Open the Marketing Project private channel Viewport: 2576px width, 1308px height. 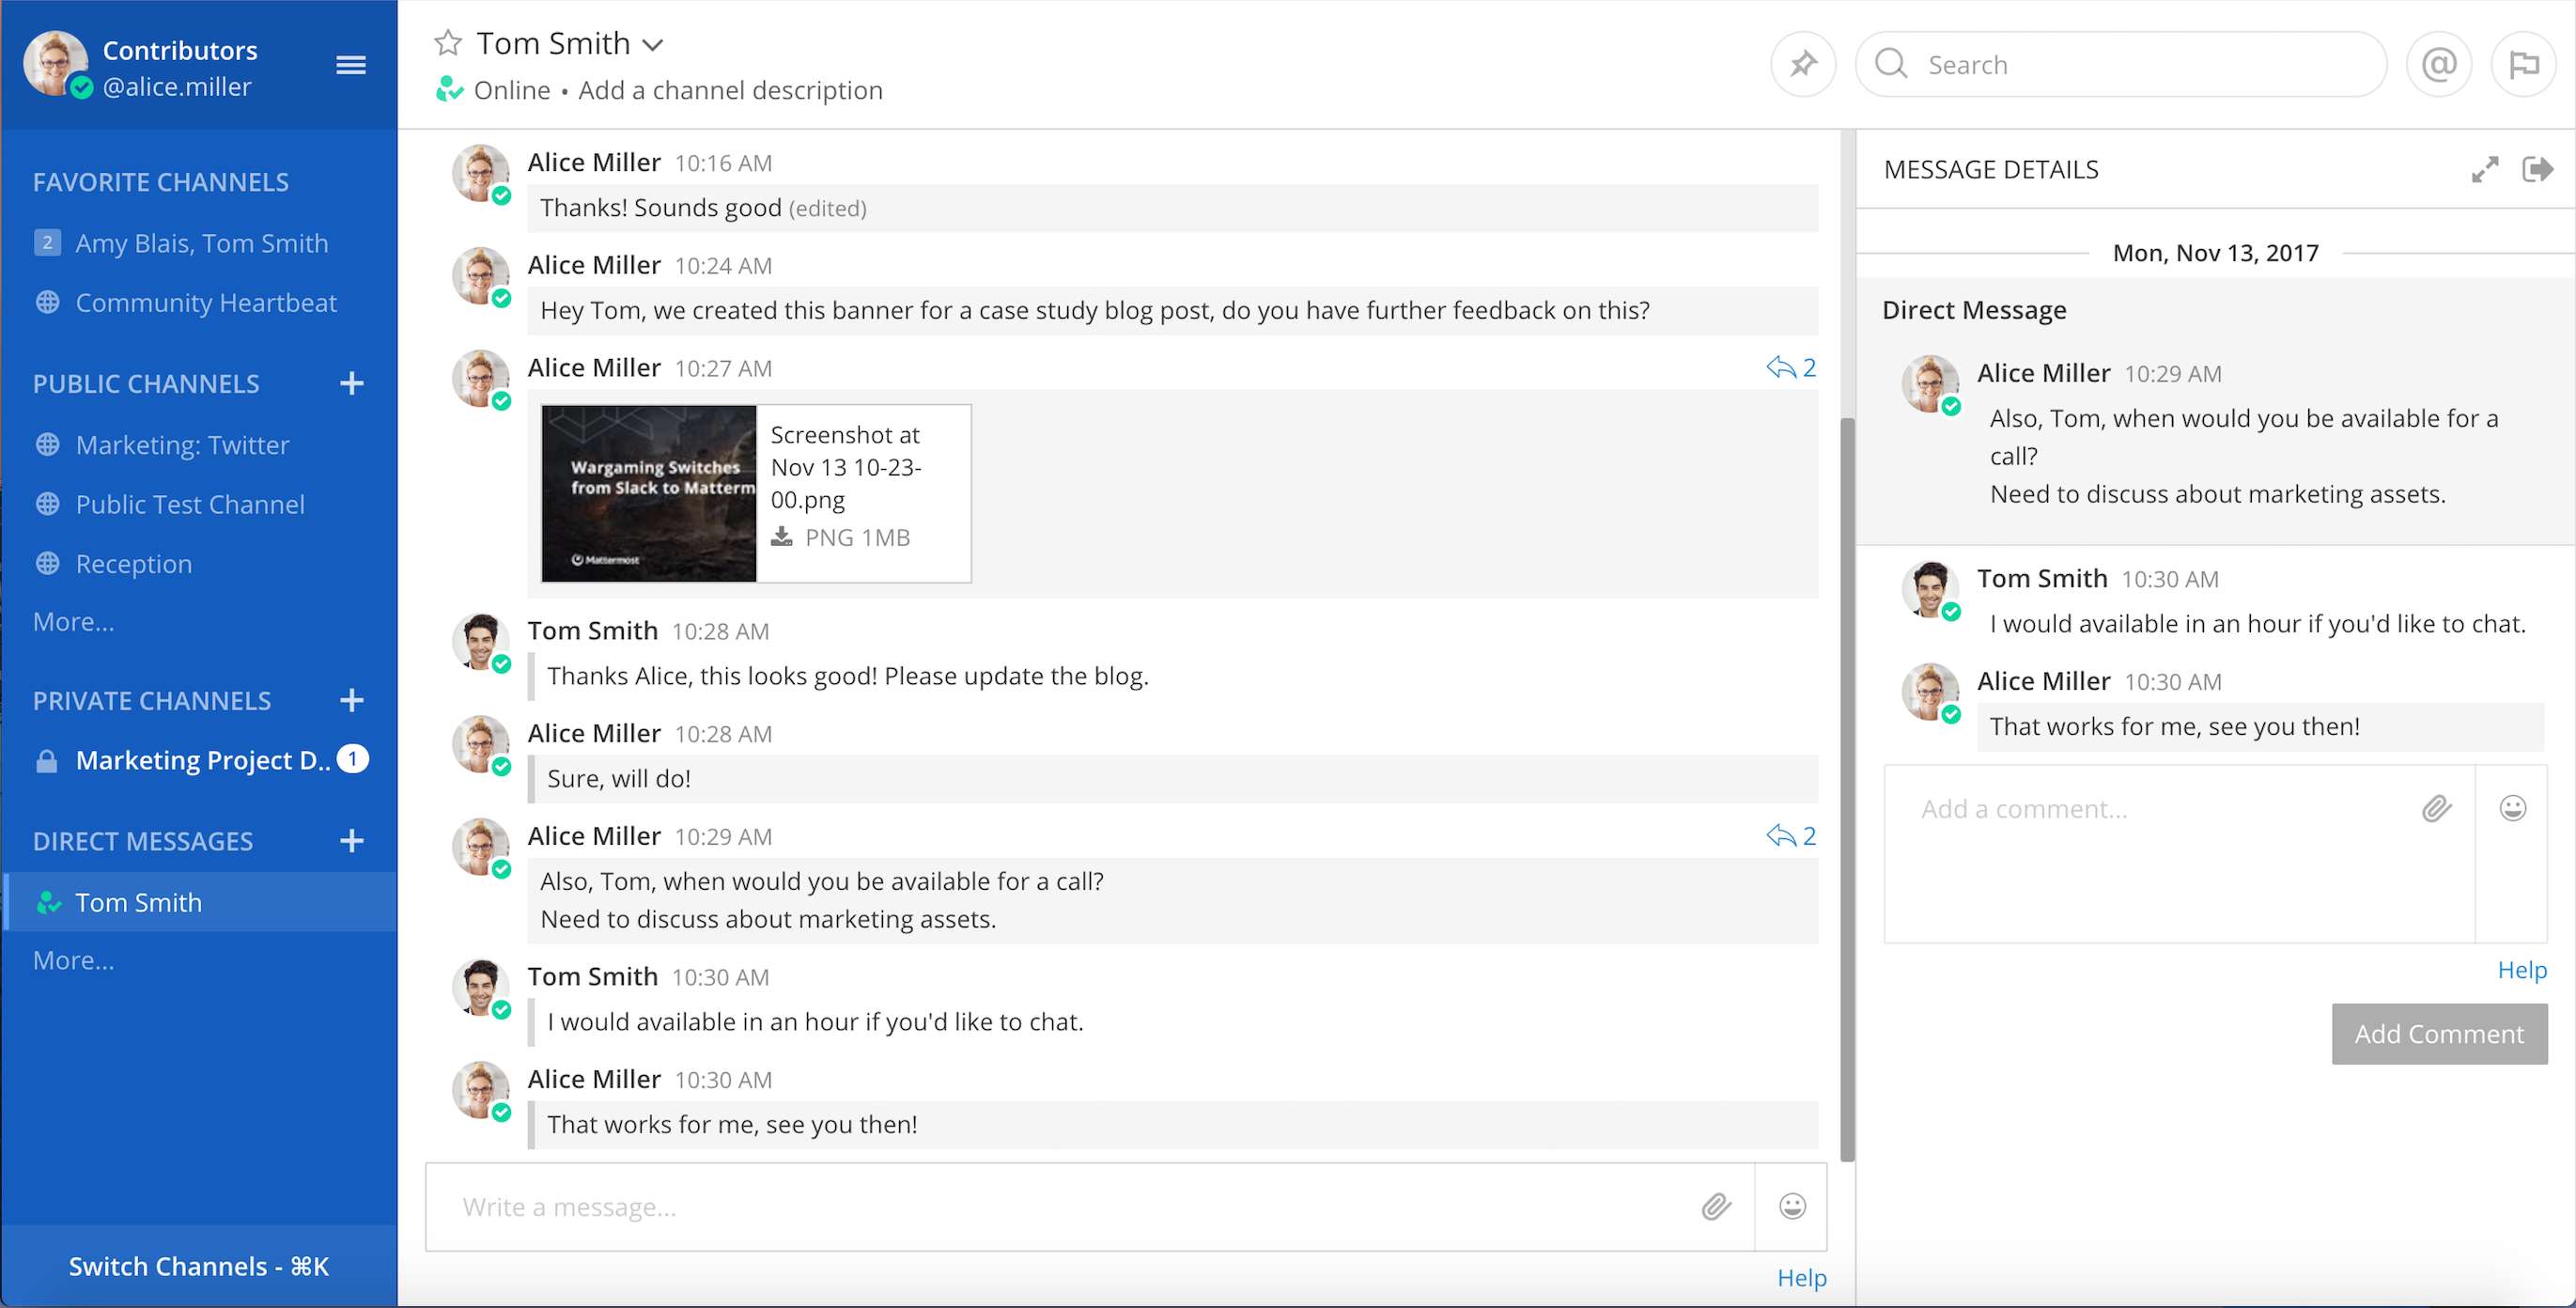point(202,760)
